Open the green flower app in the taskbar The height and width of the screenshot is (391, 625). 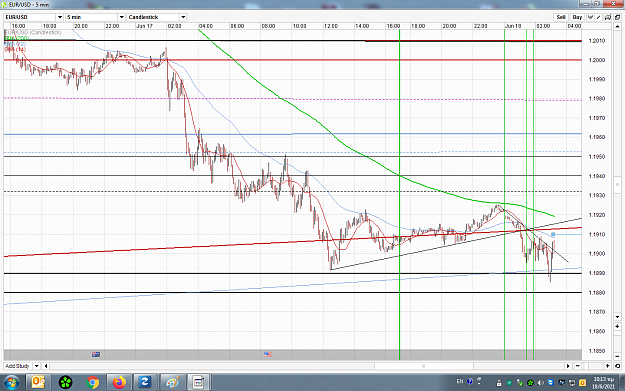click(x=65, y=383)
